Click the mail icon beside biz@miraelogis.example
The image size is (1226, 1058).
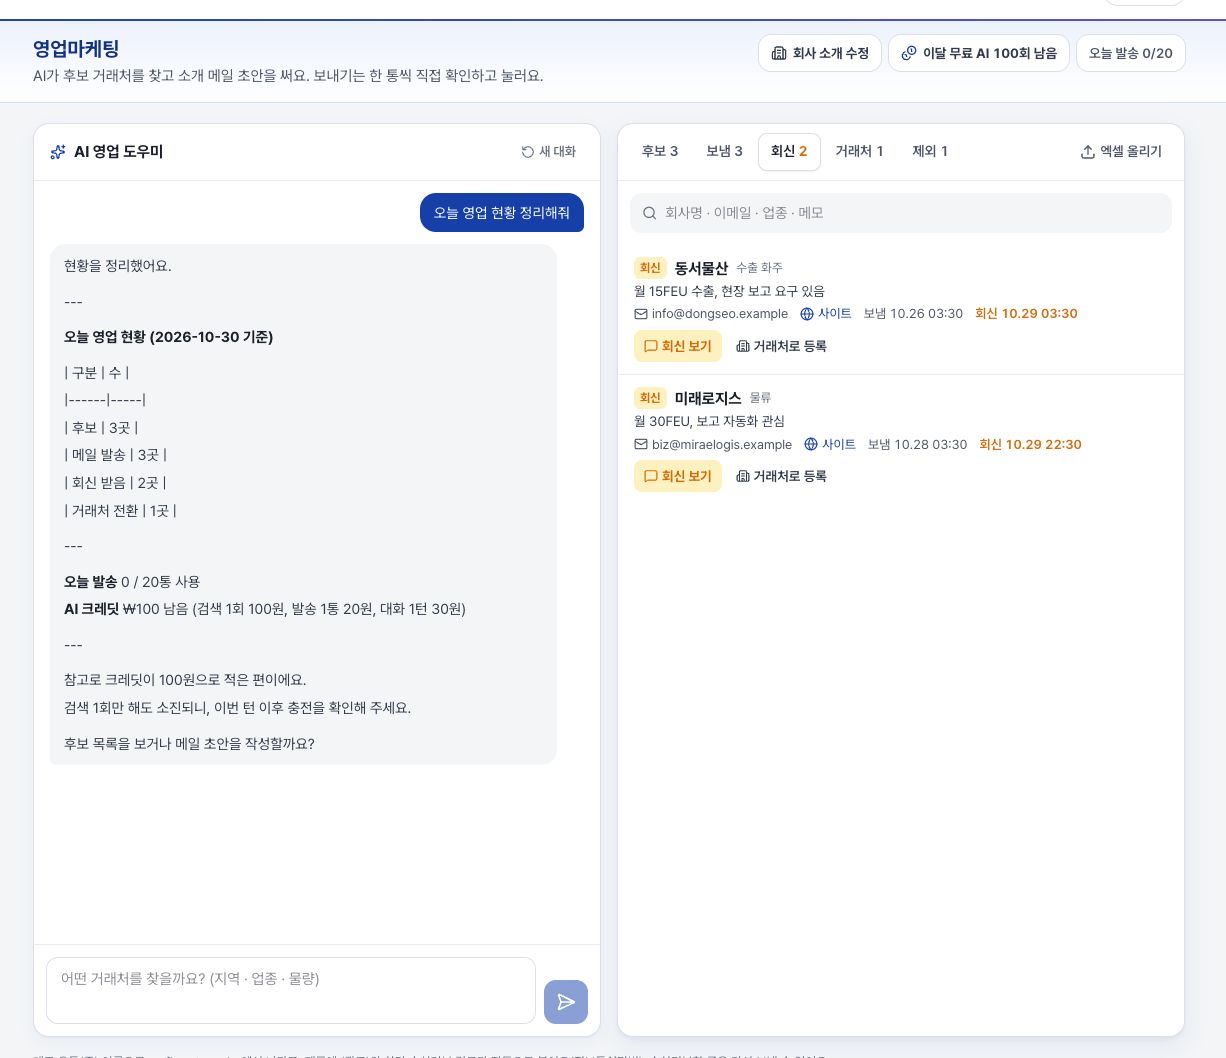pos(641,444)
